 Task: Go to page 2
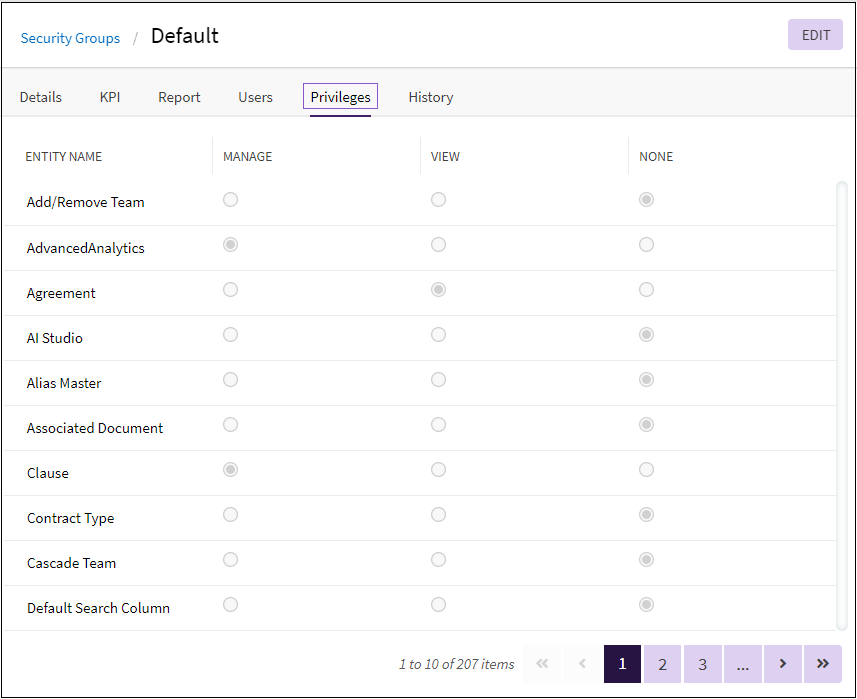pos(662,664)
